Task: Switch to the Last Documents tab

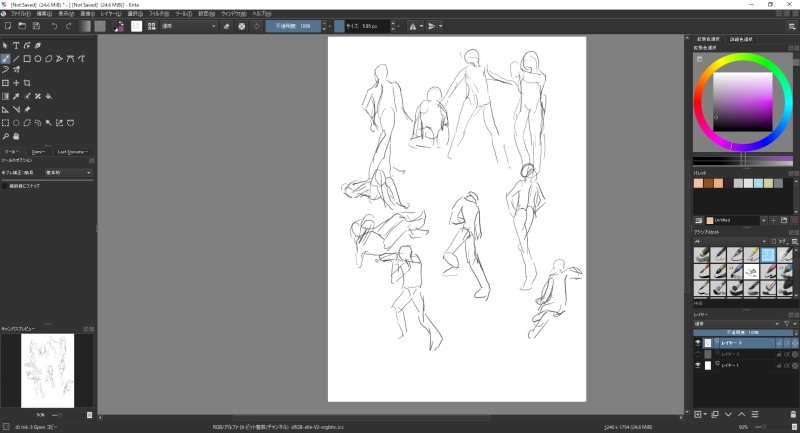Action: pyautogui.click(x=72, y=152)
